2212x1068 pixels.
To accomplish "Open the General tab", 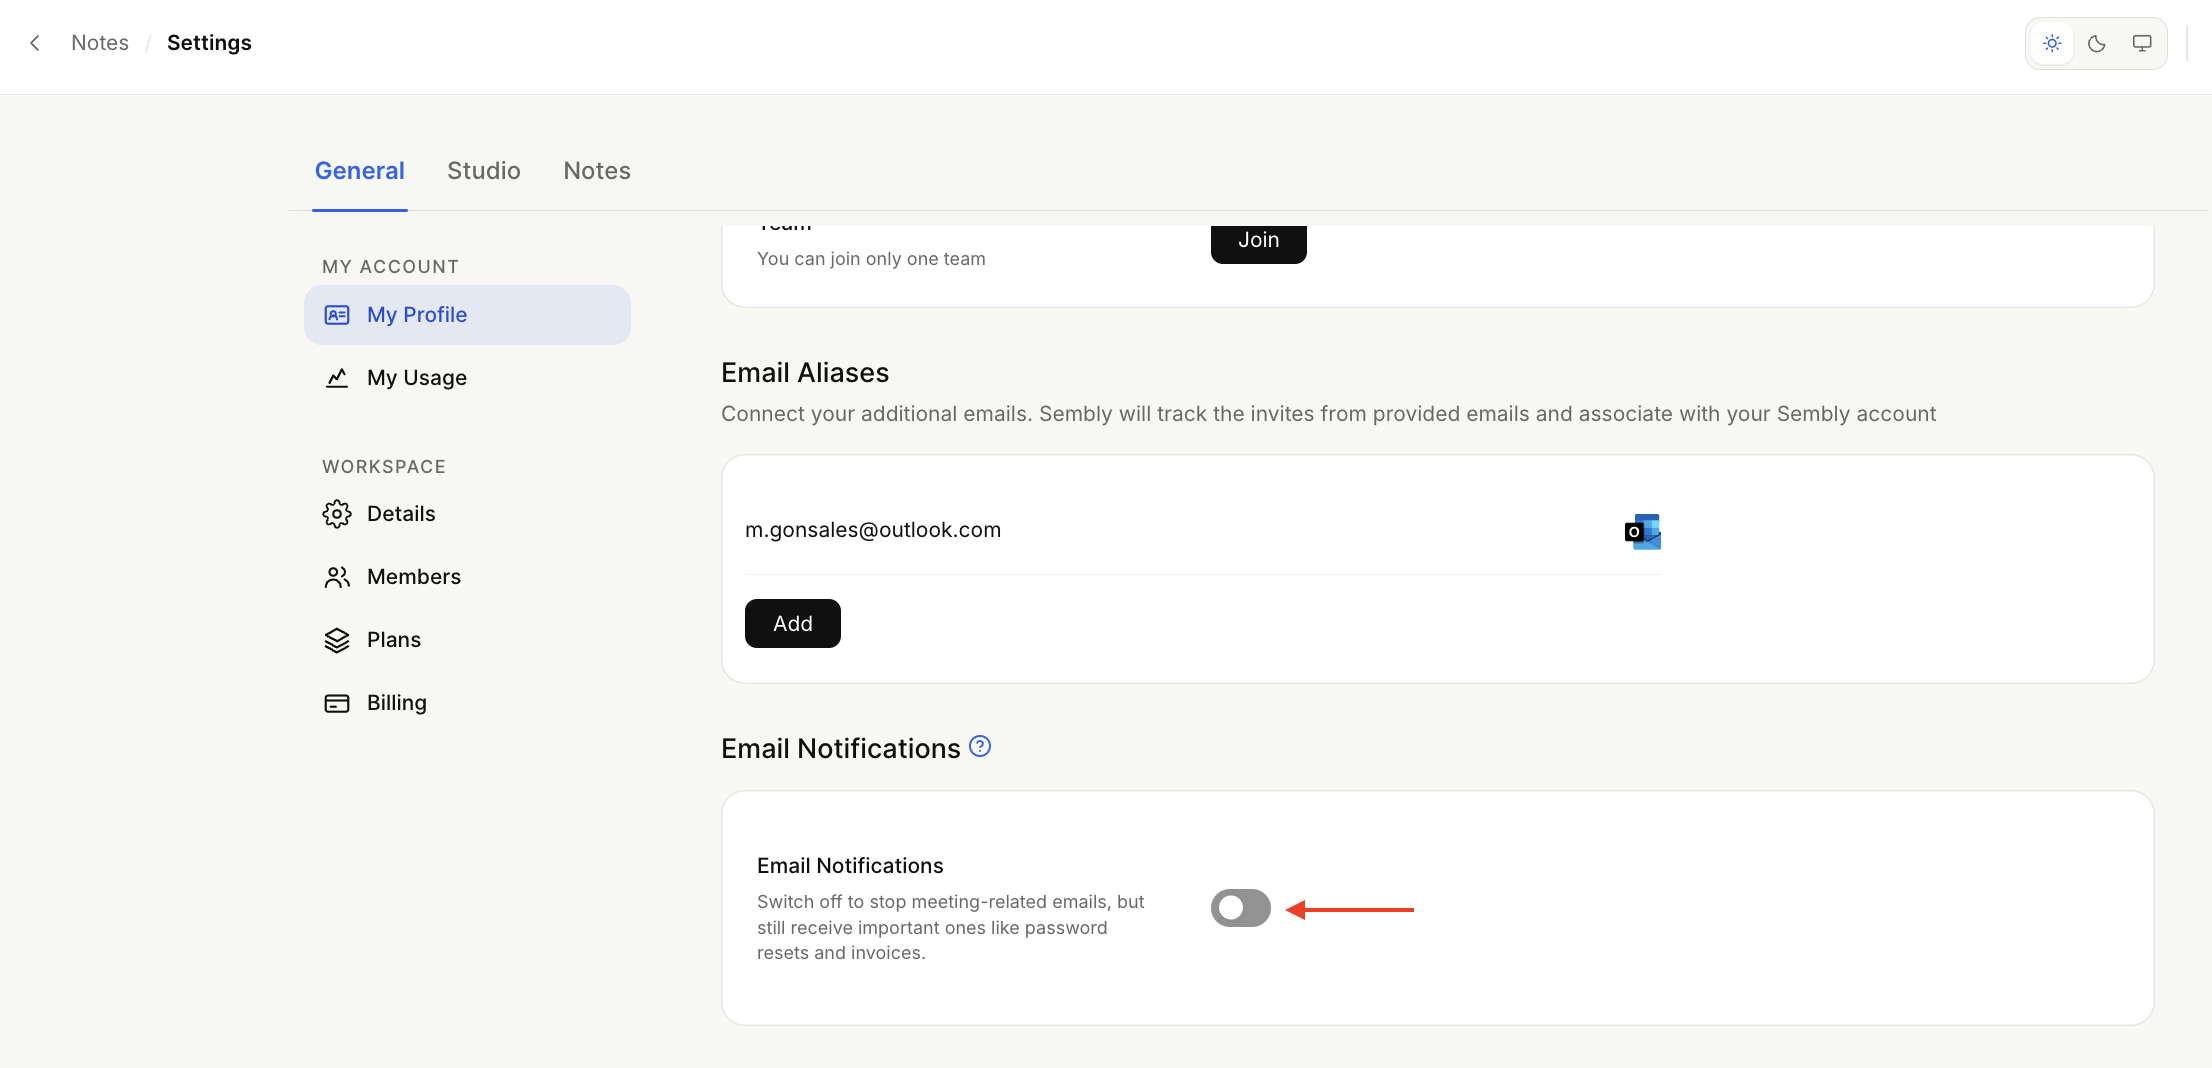I will coord(360,171).
